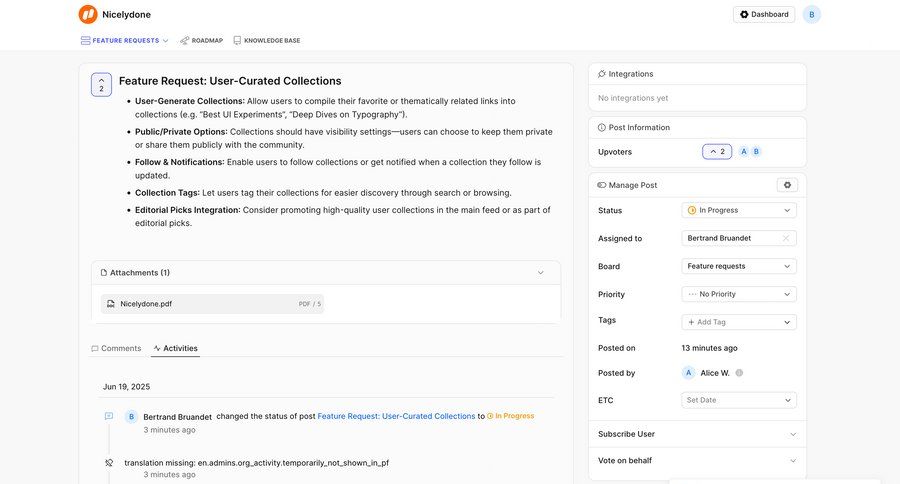The height and width of the screenshot is (484, 900).
Task: Click the '13 minutes ago' posted time
Action: tap(709, 348)
